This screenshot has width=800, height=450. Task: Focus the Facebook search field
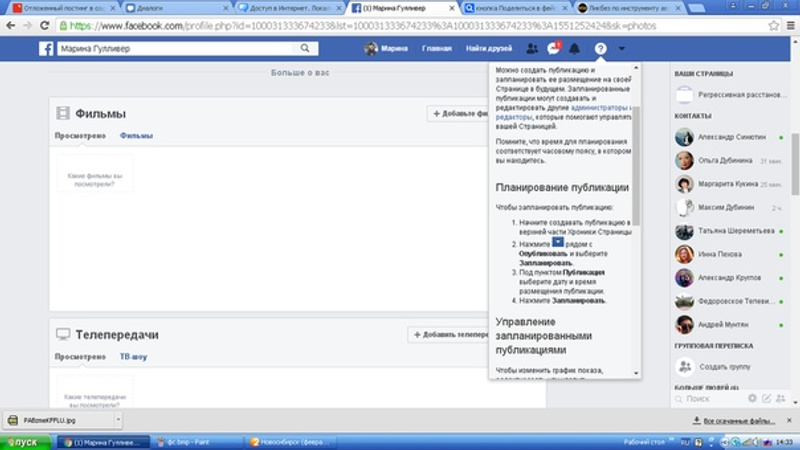click(176, 48)
